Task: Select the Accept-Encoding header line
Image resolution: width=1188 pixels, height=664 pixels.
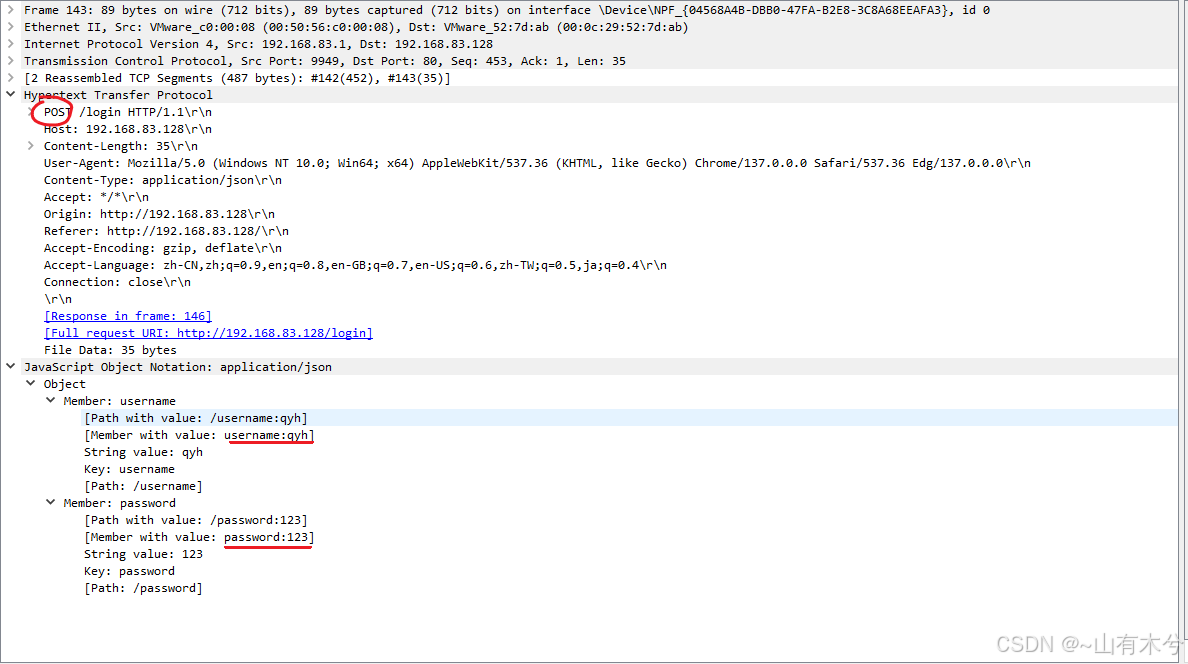Action: coord(162,248)
